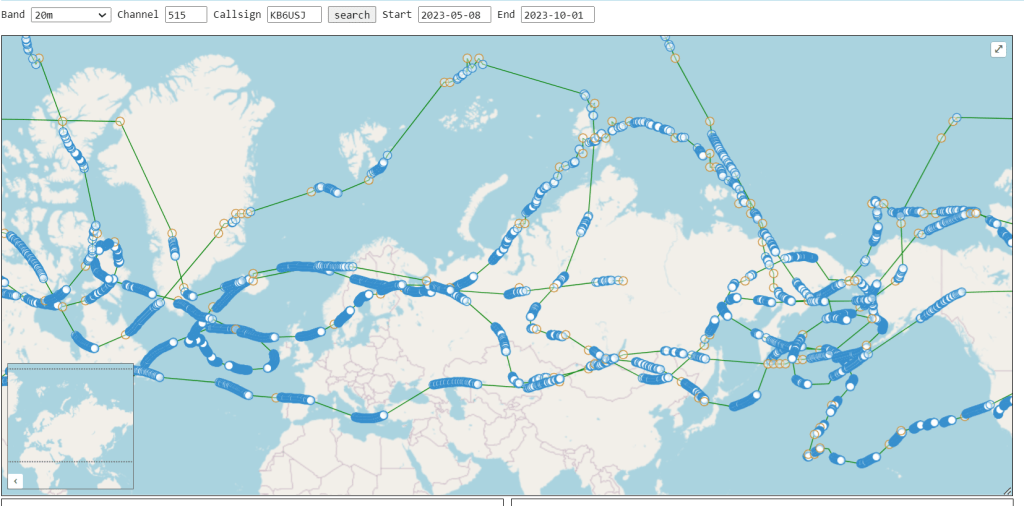The width and height of the screenshot is (1024, 506).
Task: Click the End date field 2023-10-01
Action: pos(557,15)
